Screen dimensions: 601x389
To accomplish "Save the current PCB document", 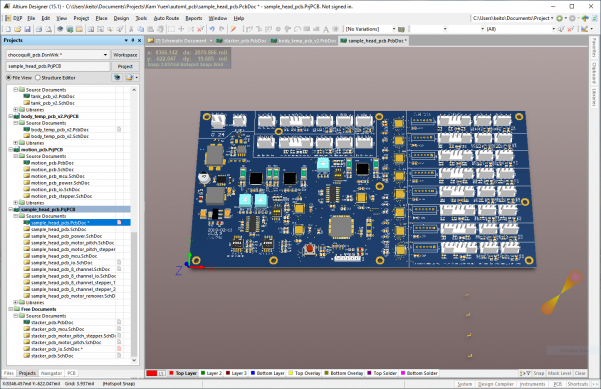I will coord(27,29).
